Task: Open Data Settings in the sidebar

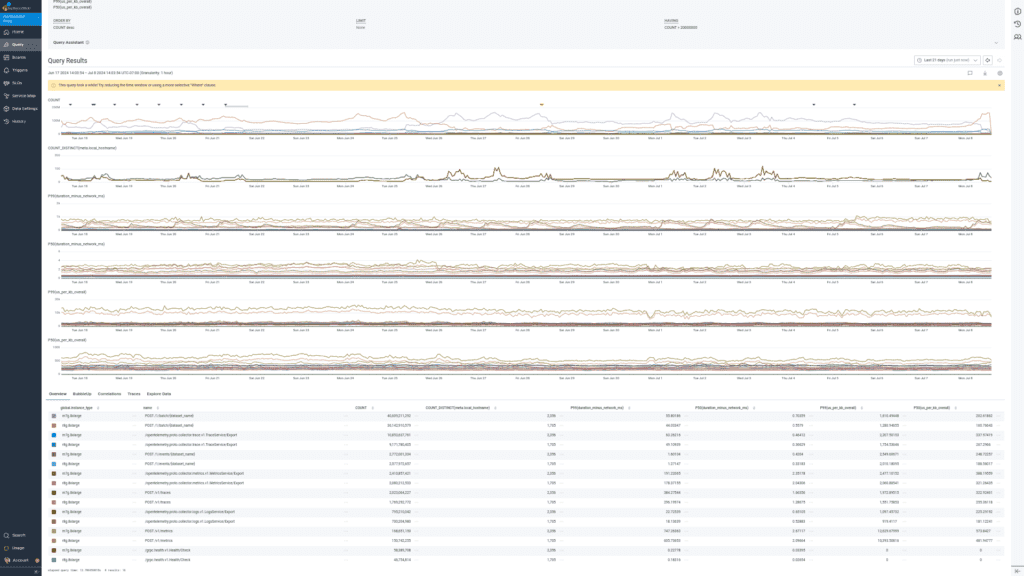Action: pos(20,108)
